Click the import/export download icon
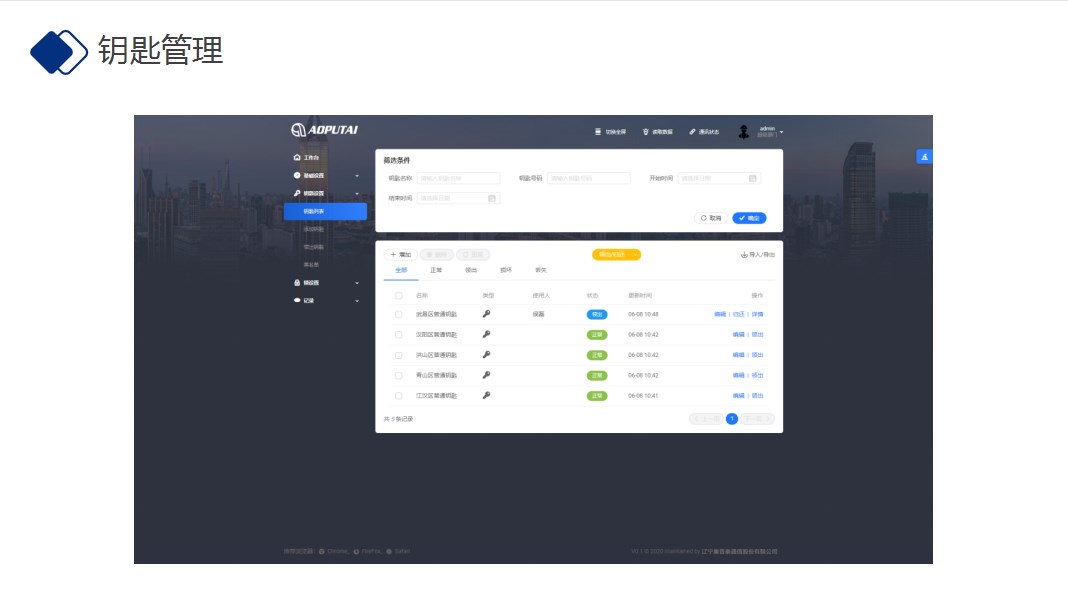This screenshot has height=602, width=1068. pyautogui.click(x=744, y=255)
